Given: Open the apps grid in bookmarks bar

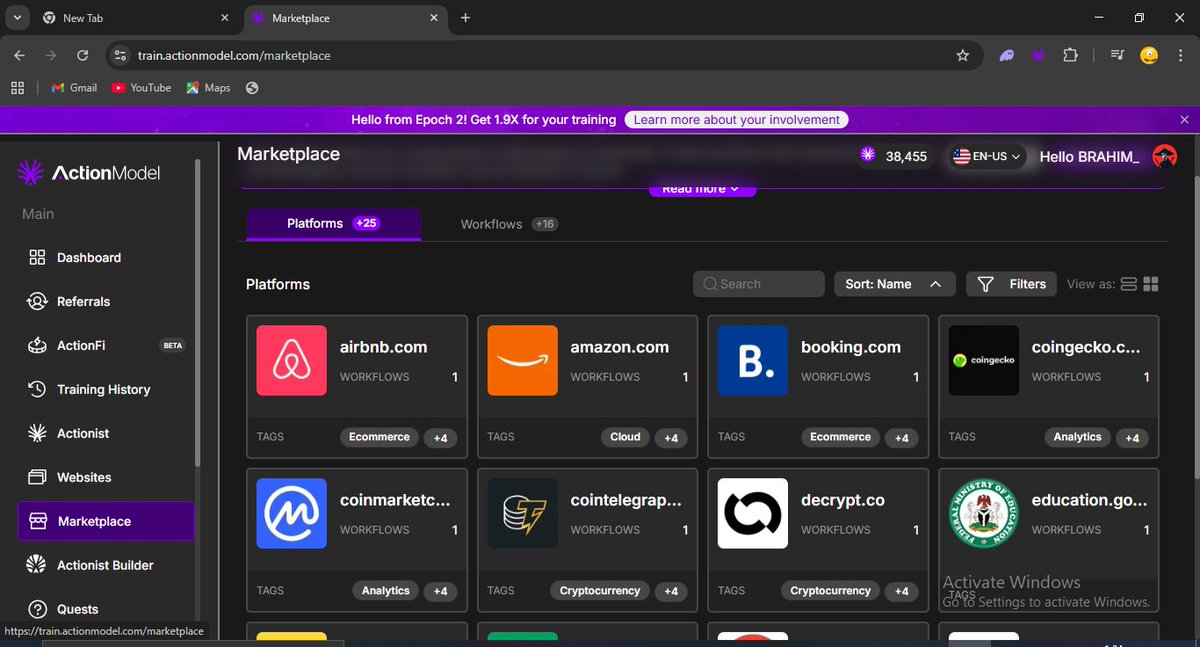Looking at the screenshot, I should coord(17,88).
